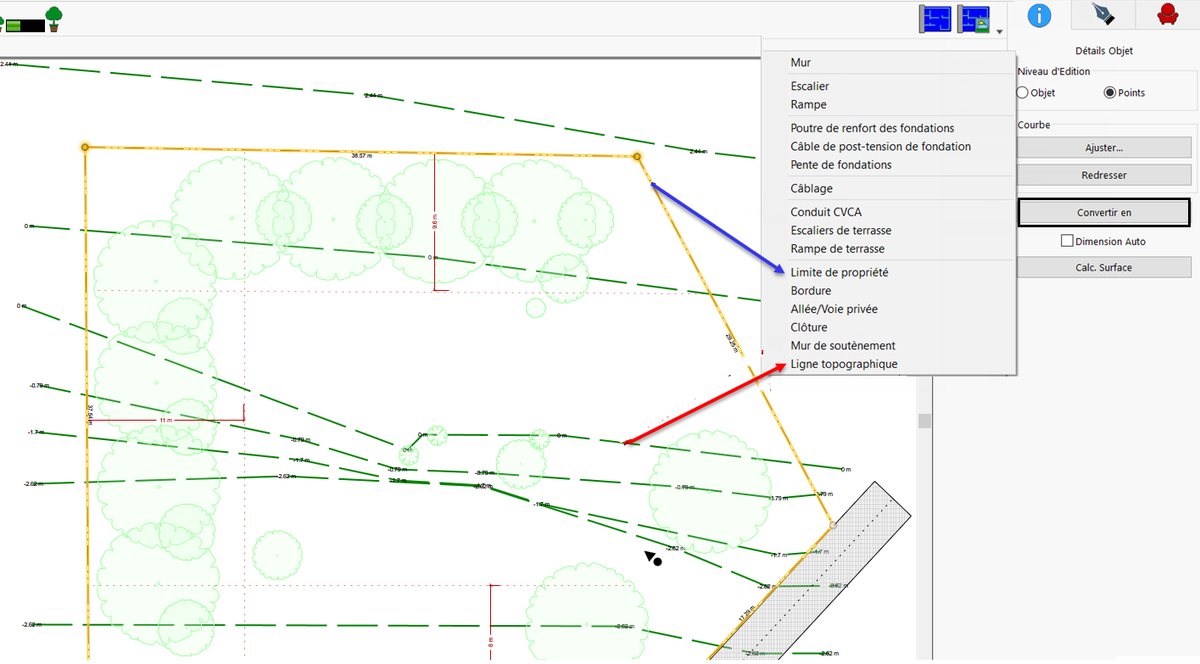Select the Points edit level radio button
The height and width of the screenshot is (664, 1200).
pos(1110,92)
